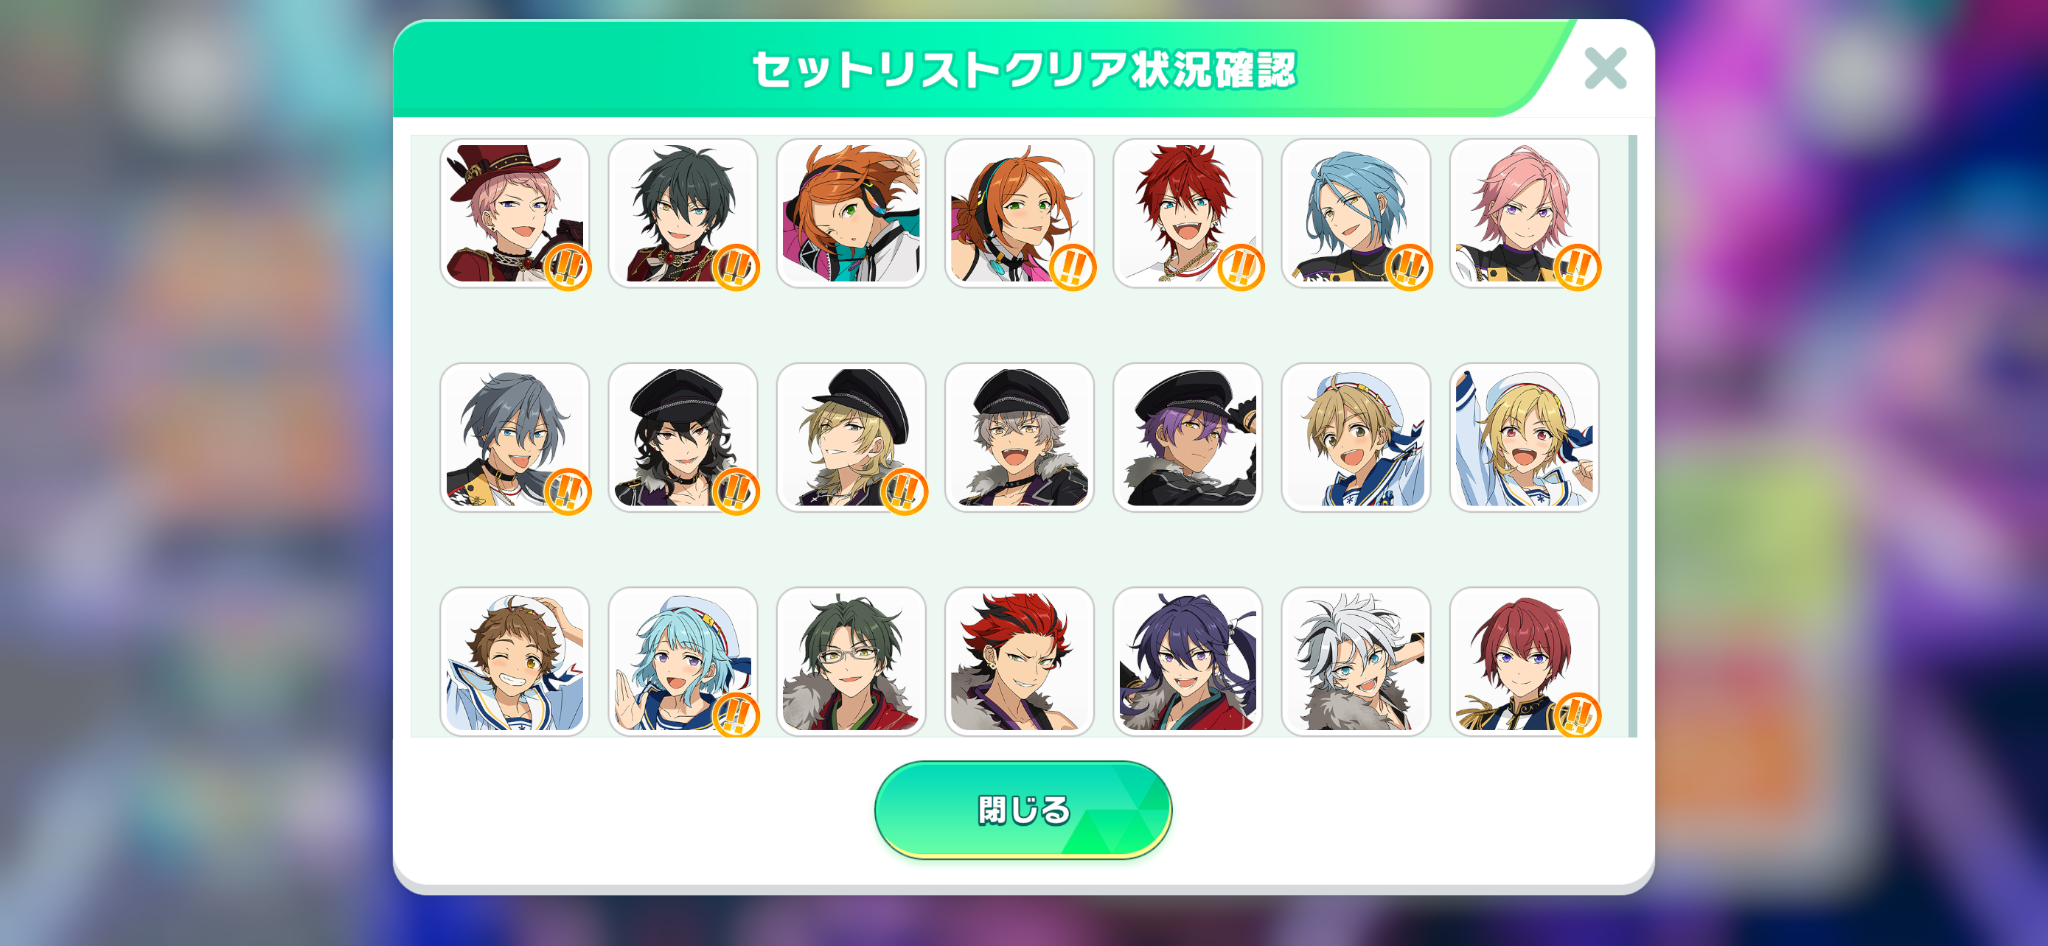The width and height of the screenshot is (2048, 946).
Task: Click exclamation badge on pink-haired purple-eyed character
Action: 1578,267
